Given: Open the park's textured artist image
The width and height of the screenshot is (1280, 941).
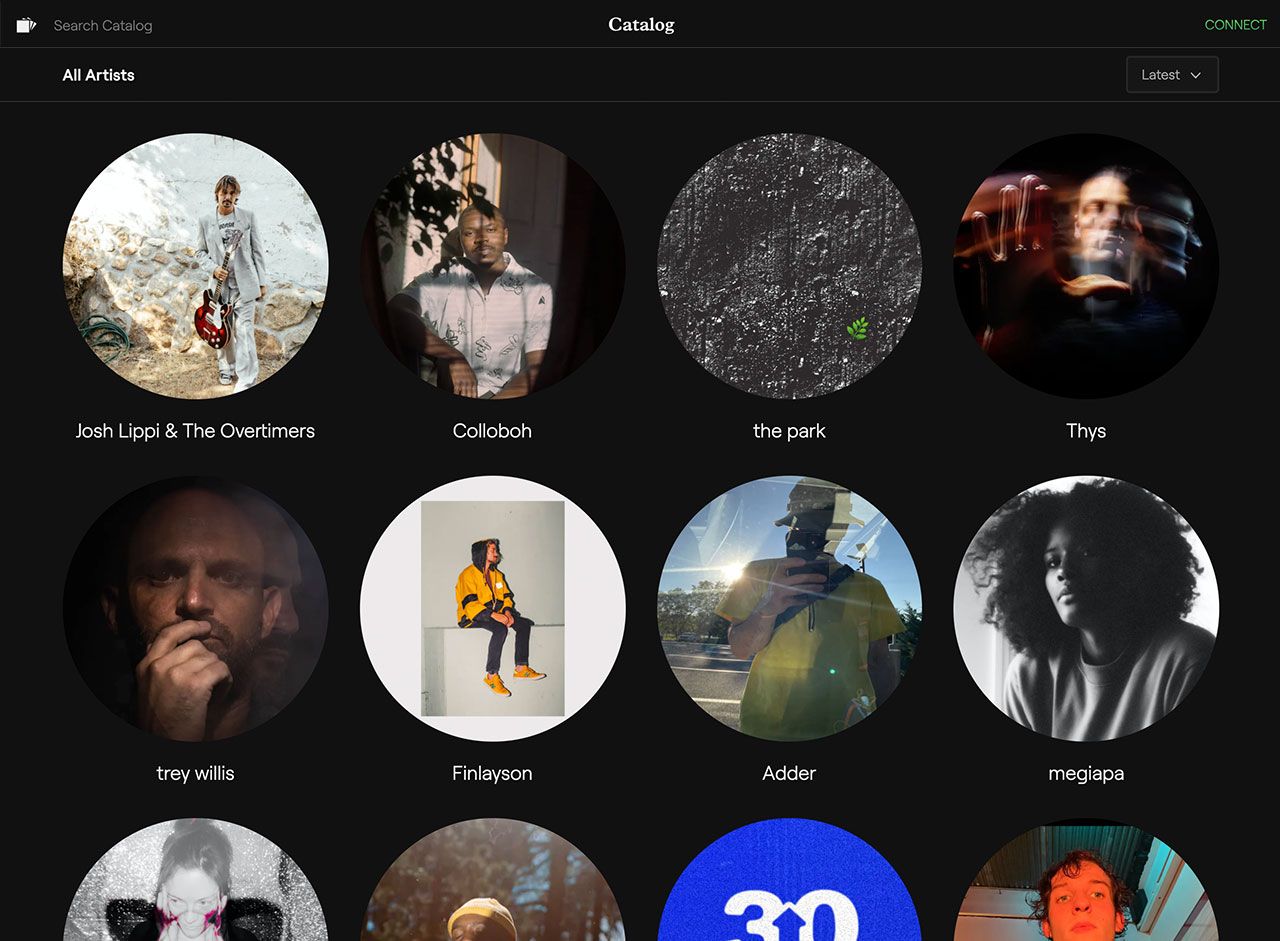Looking at the screenshot, I should point(789,266).
